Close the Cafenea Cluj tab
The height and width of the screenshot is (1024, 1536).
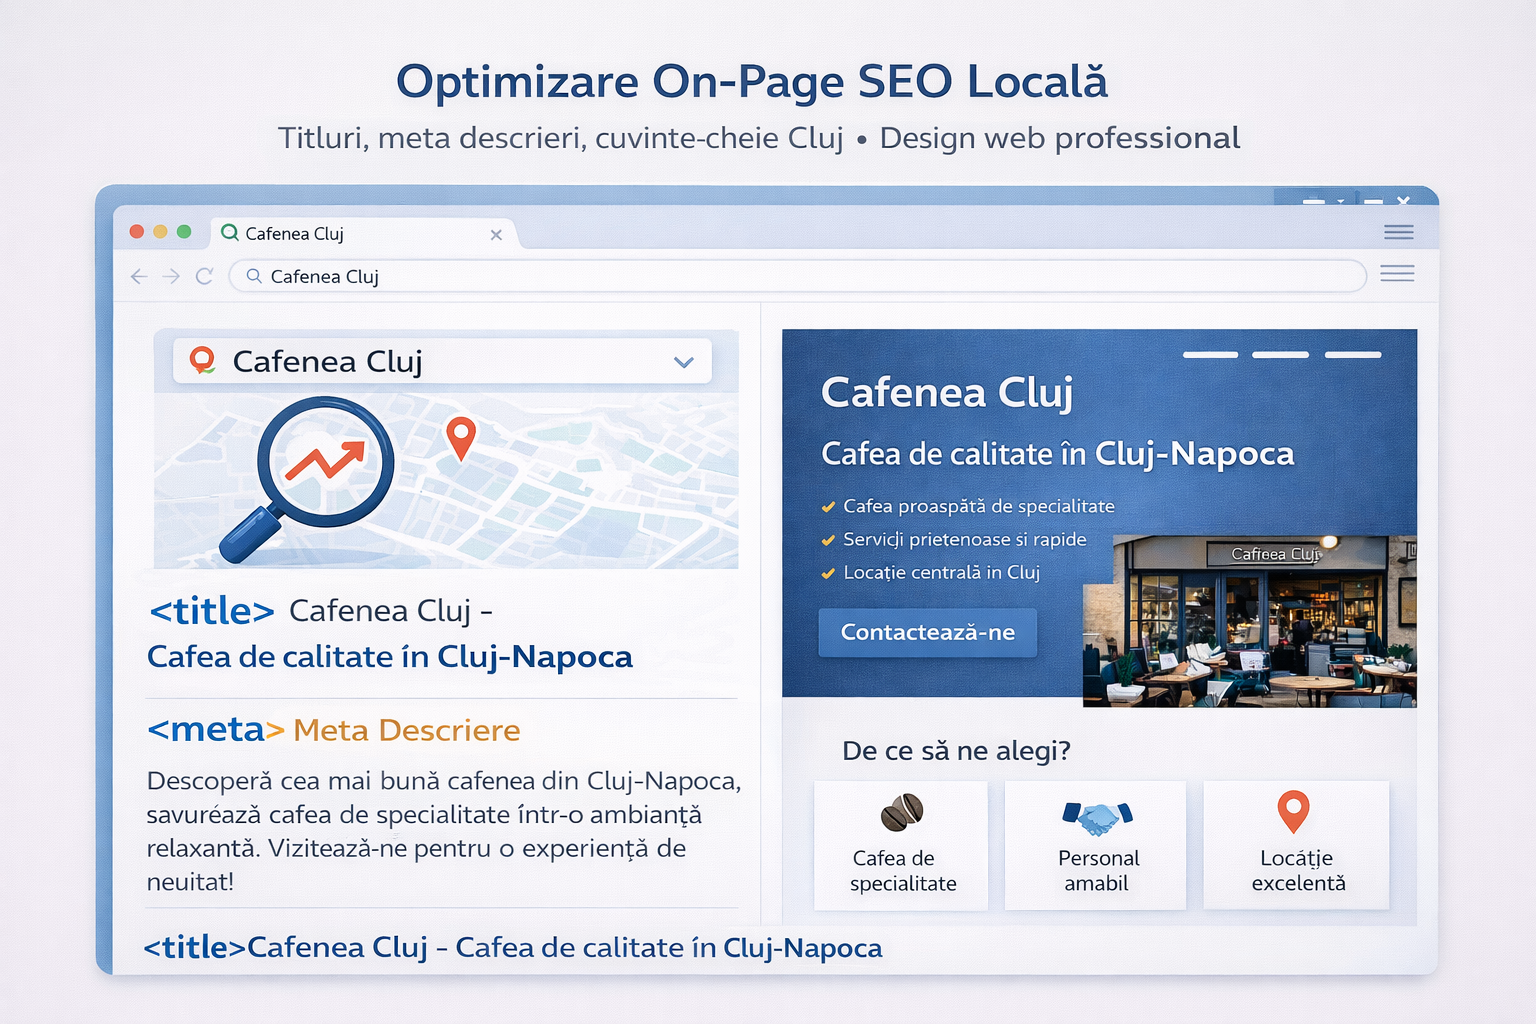pyautogui.click(x=496, y=235)
